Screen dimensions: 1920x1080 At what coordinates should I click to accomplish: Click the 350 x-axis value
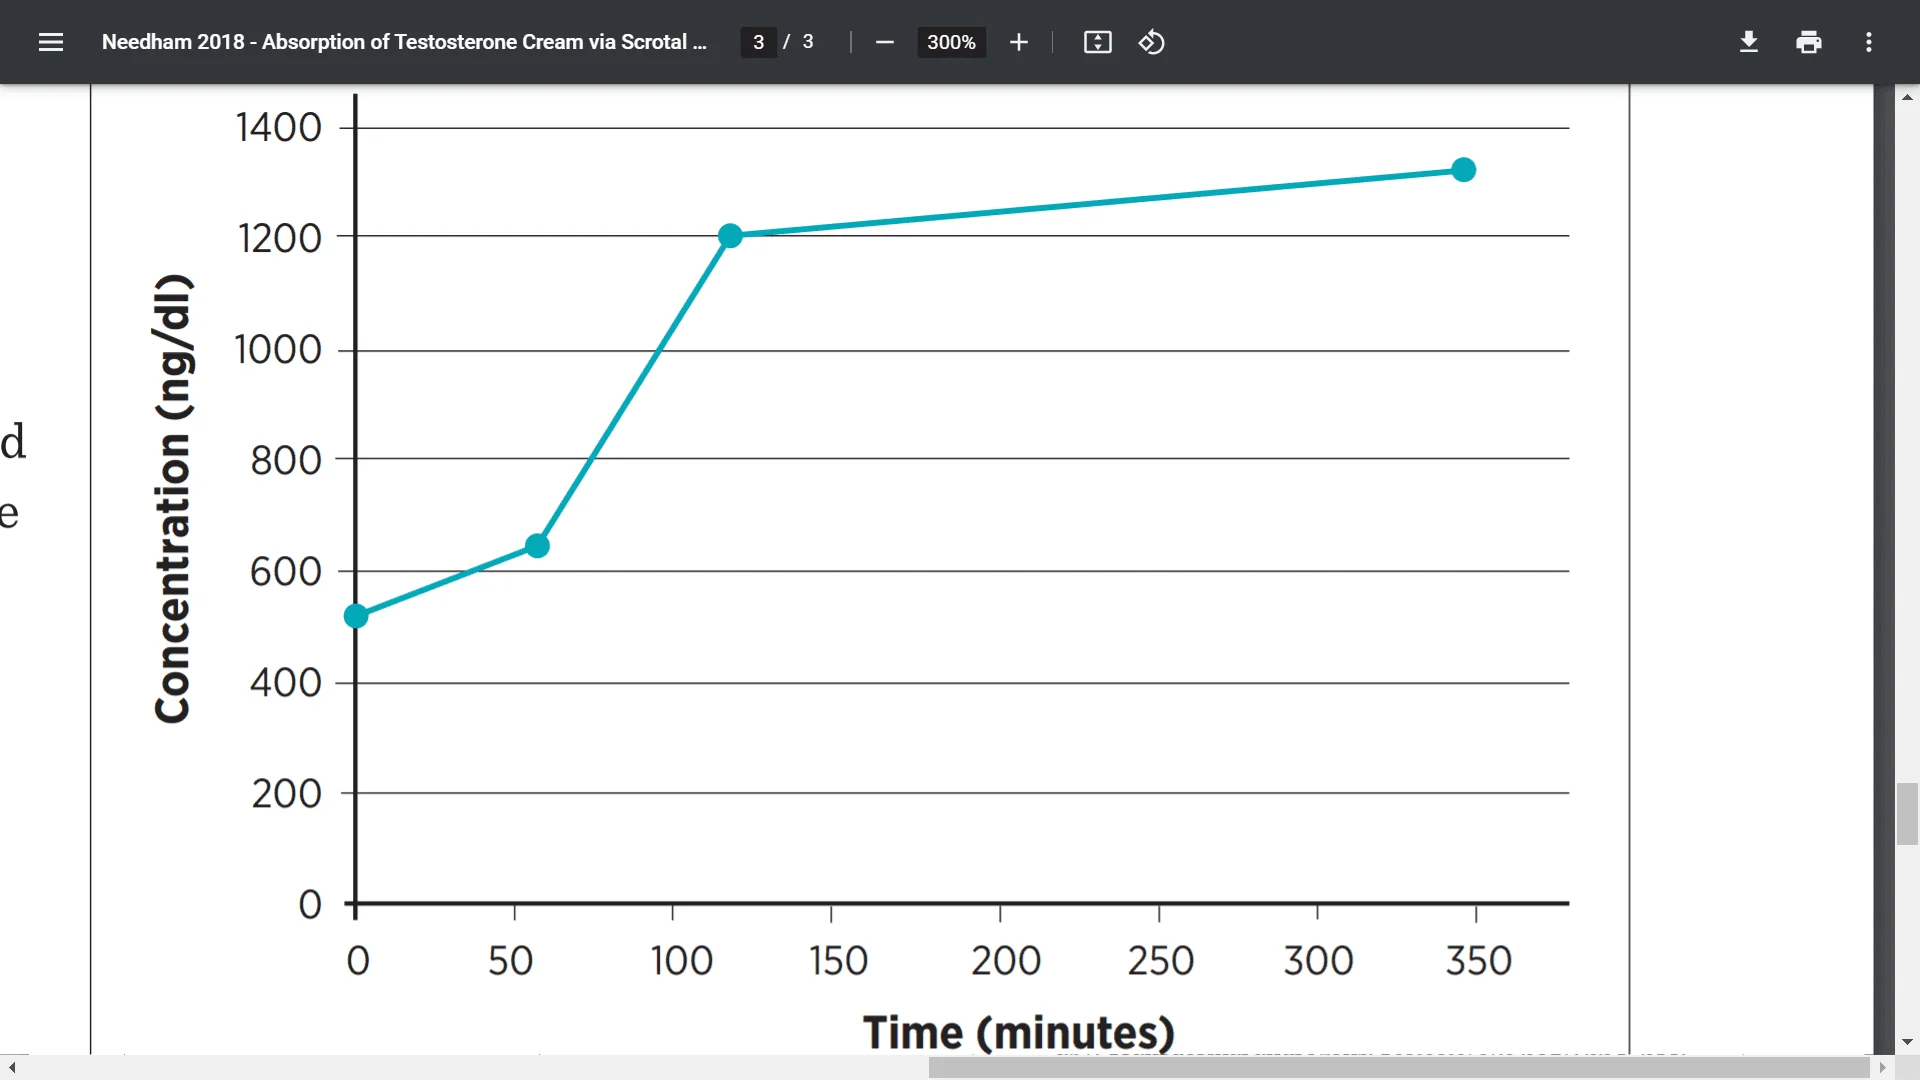[1479, 961]
